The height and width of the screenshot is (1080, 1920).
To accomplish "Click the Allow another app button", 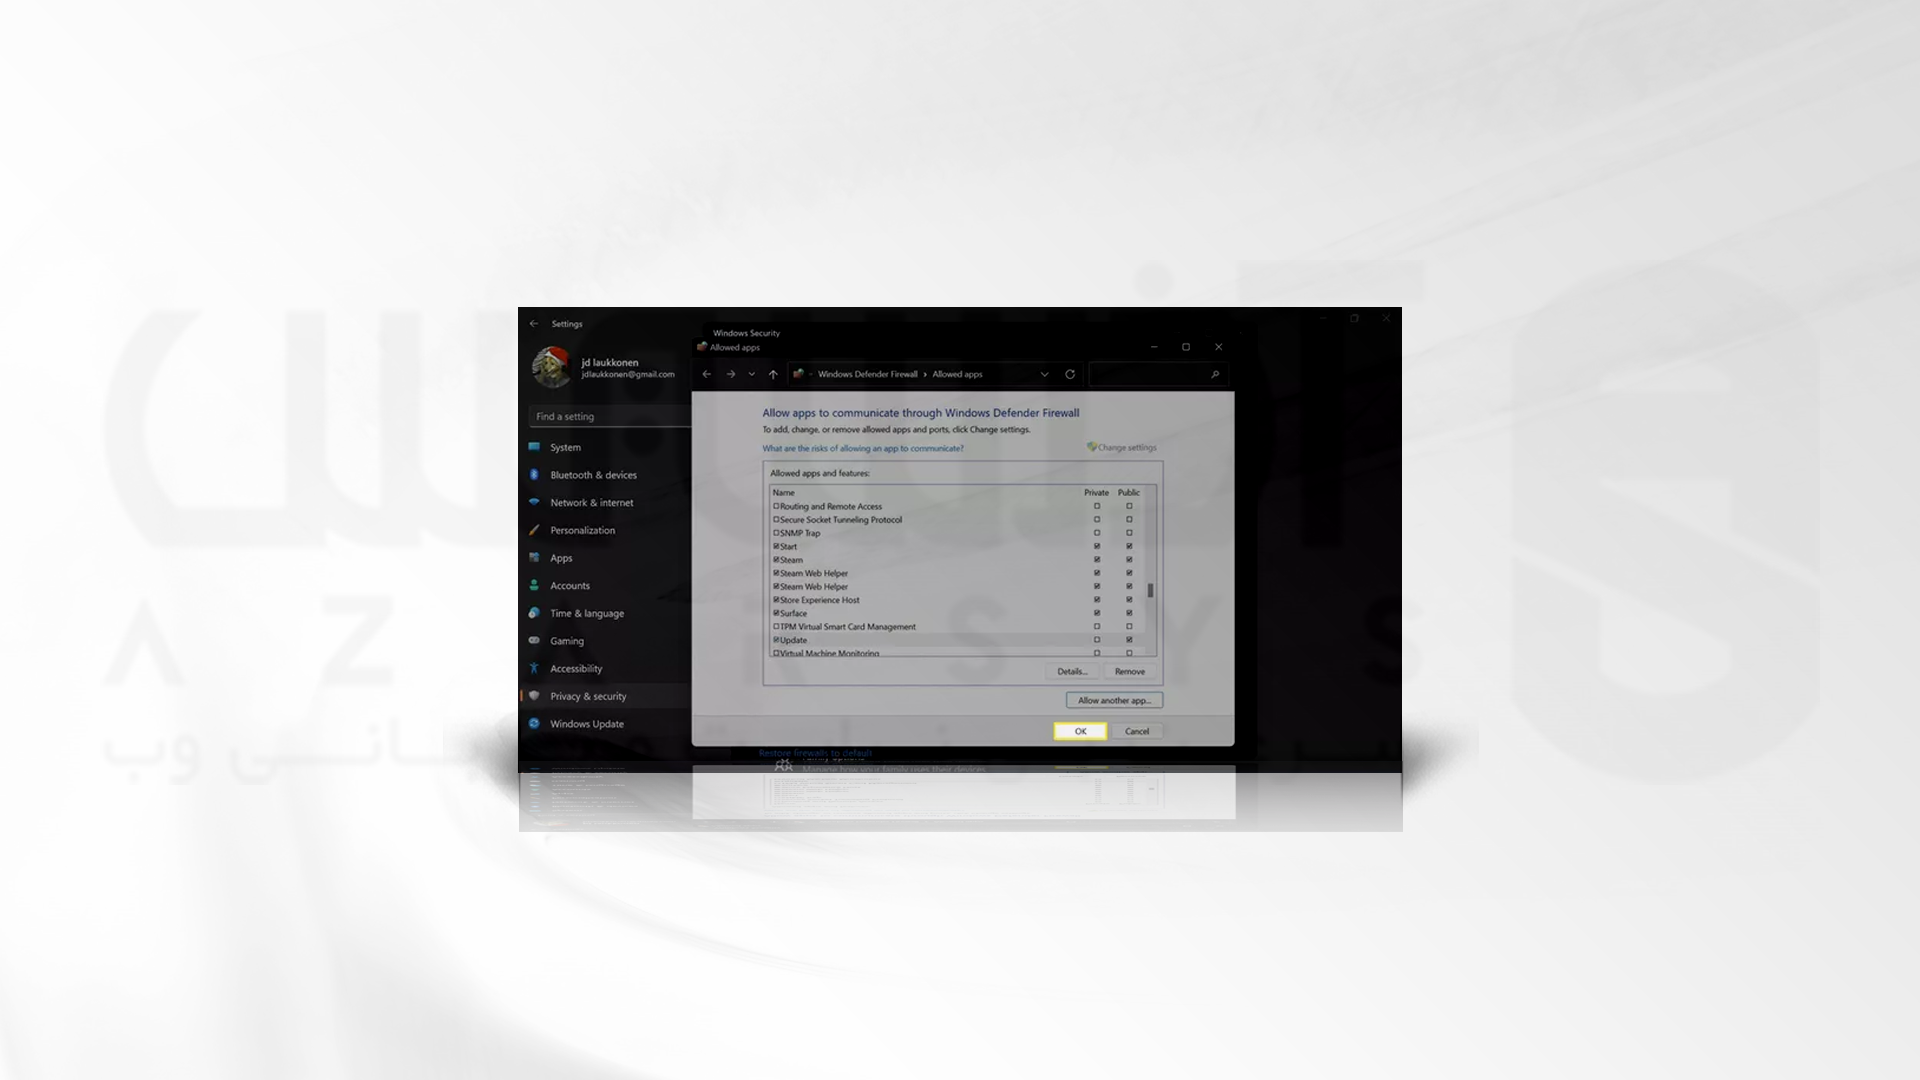I will (1112, 700).
